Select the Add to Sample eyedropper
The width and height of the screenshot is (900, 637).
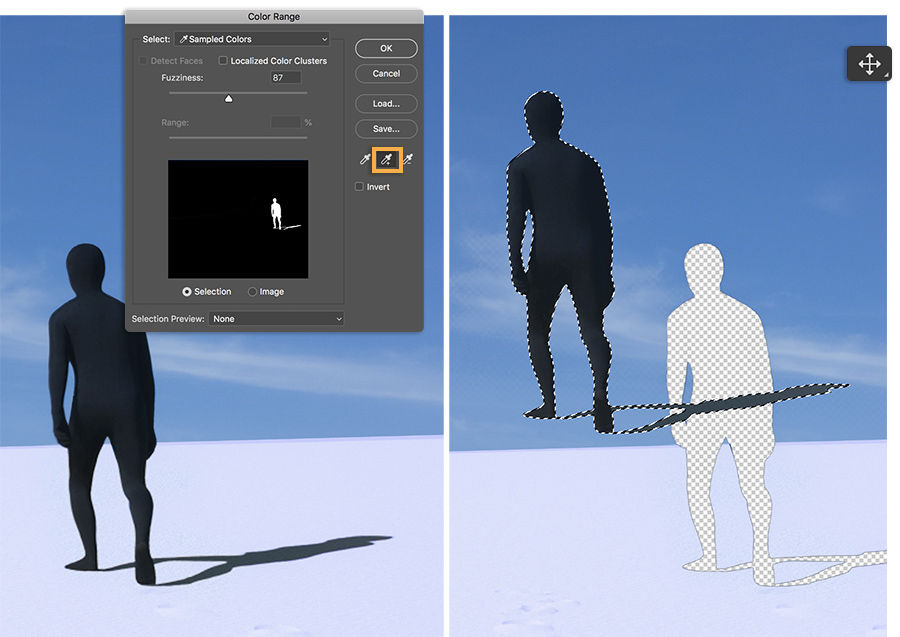(385, 159)
